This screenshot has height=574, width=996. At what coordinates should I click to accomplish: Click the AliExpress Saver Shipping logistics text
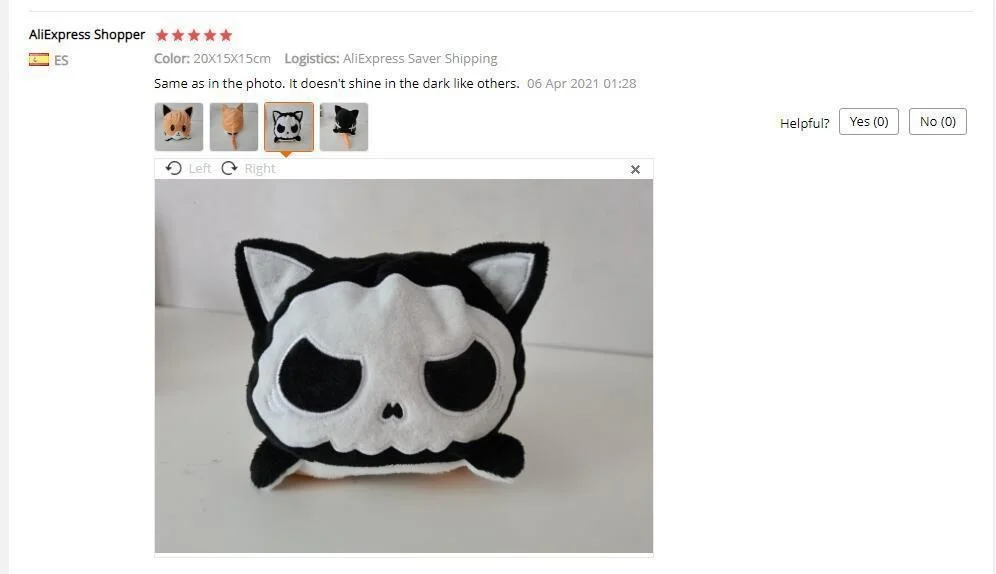click(420, 58)
